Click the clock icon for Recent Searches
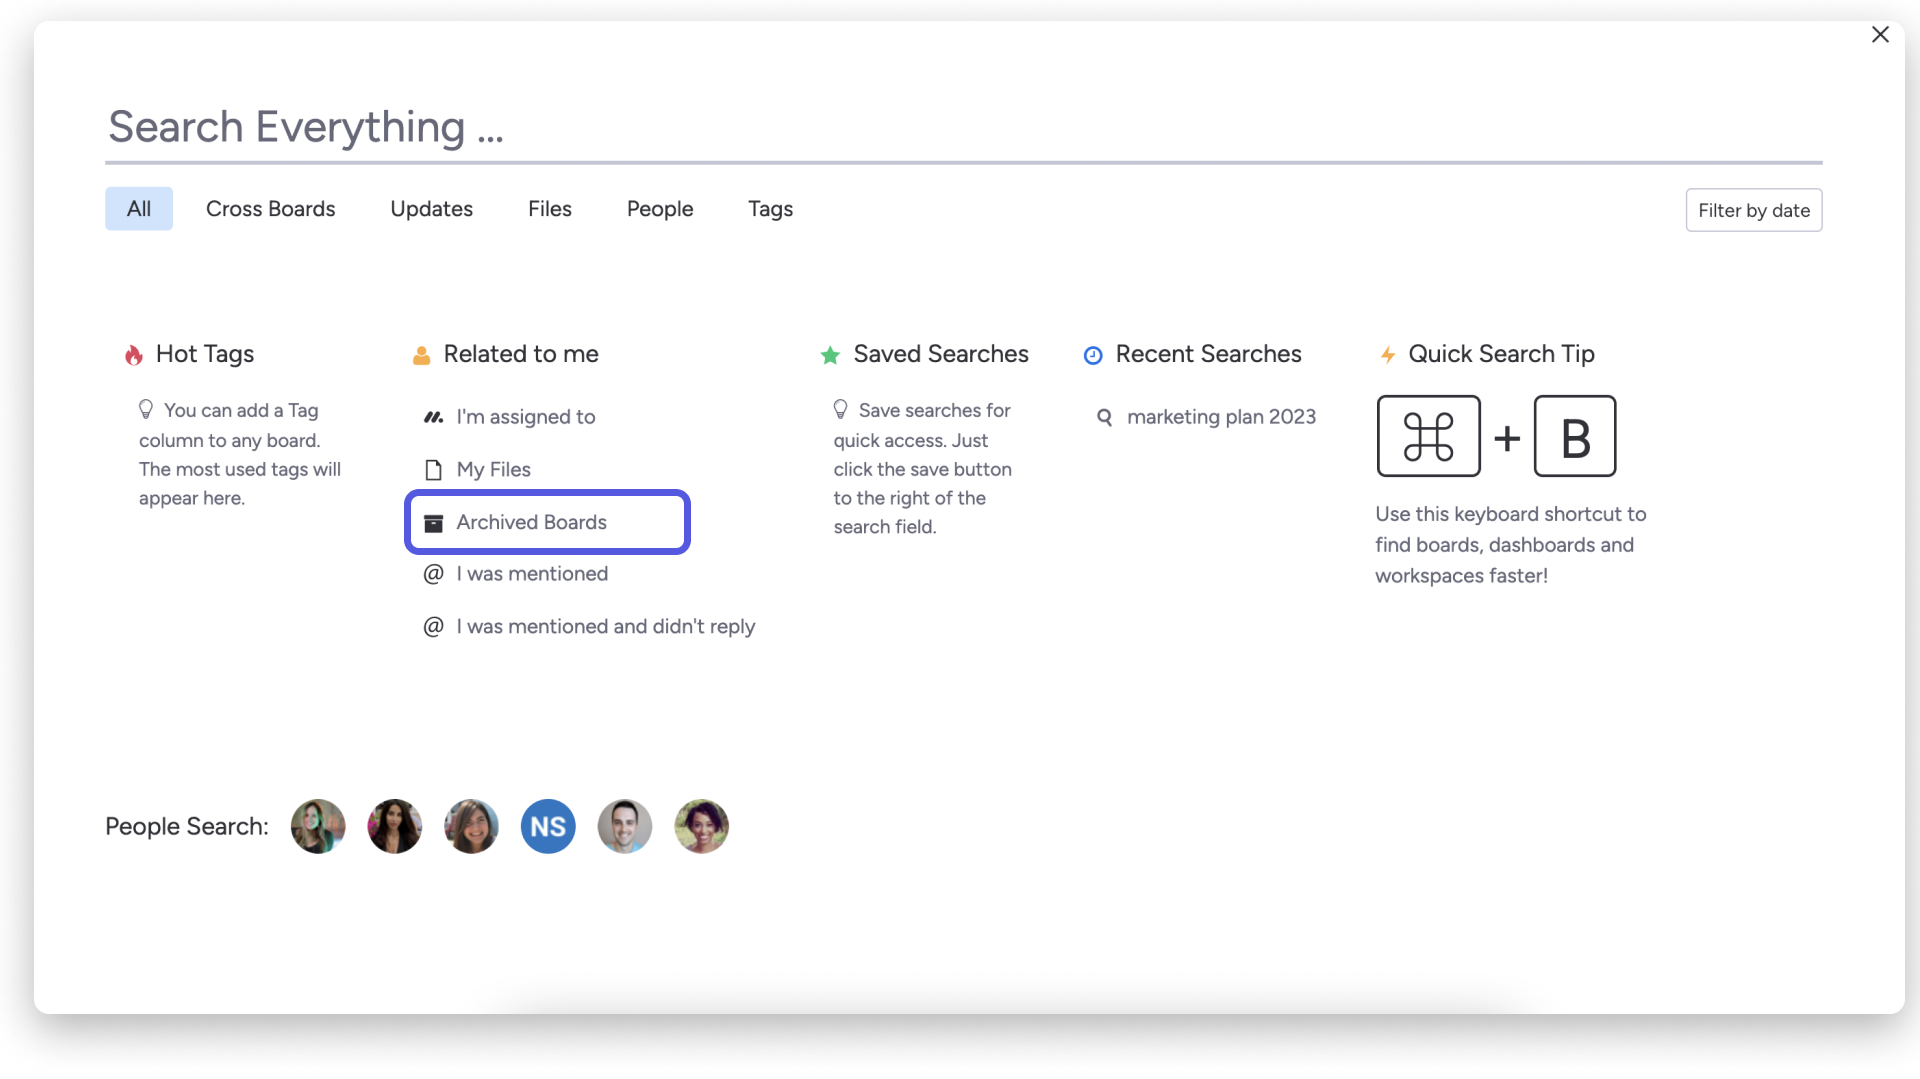This screenshot has width=1920, height=1079. pyautogui.click(x=1093, y=354)
